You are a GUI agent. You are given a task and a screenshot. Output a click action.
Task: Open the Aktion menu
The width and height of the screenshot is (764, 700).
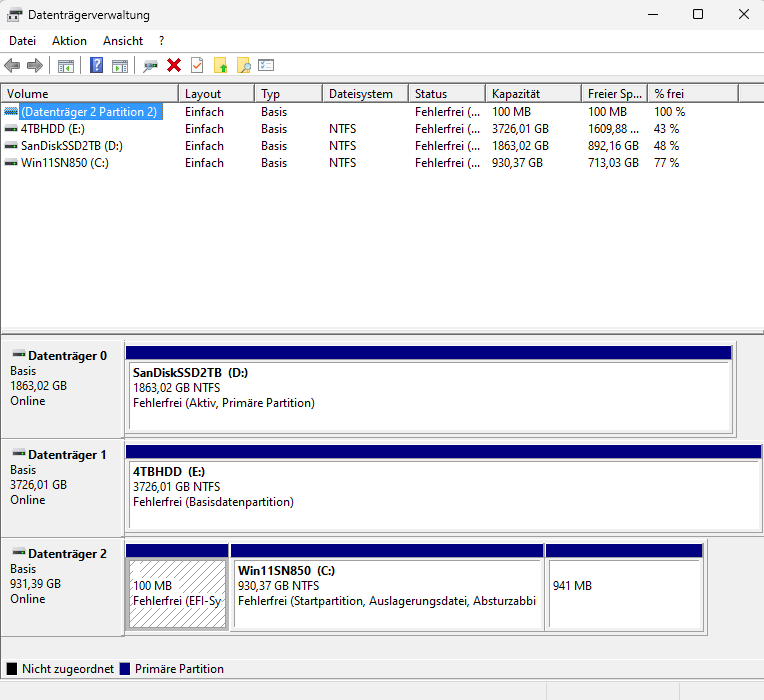(x=69, y=41)
